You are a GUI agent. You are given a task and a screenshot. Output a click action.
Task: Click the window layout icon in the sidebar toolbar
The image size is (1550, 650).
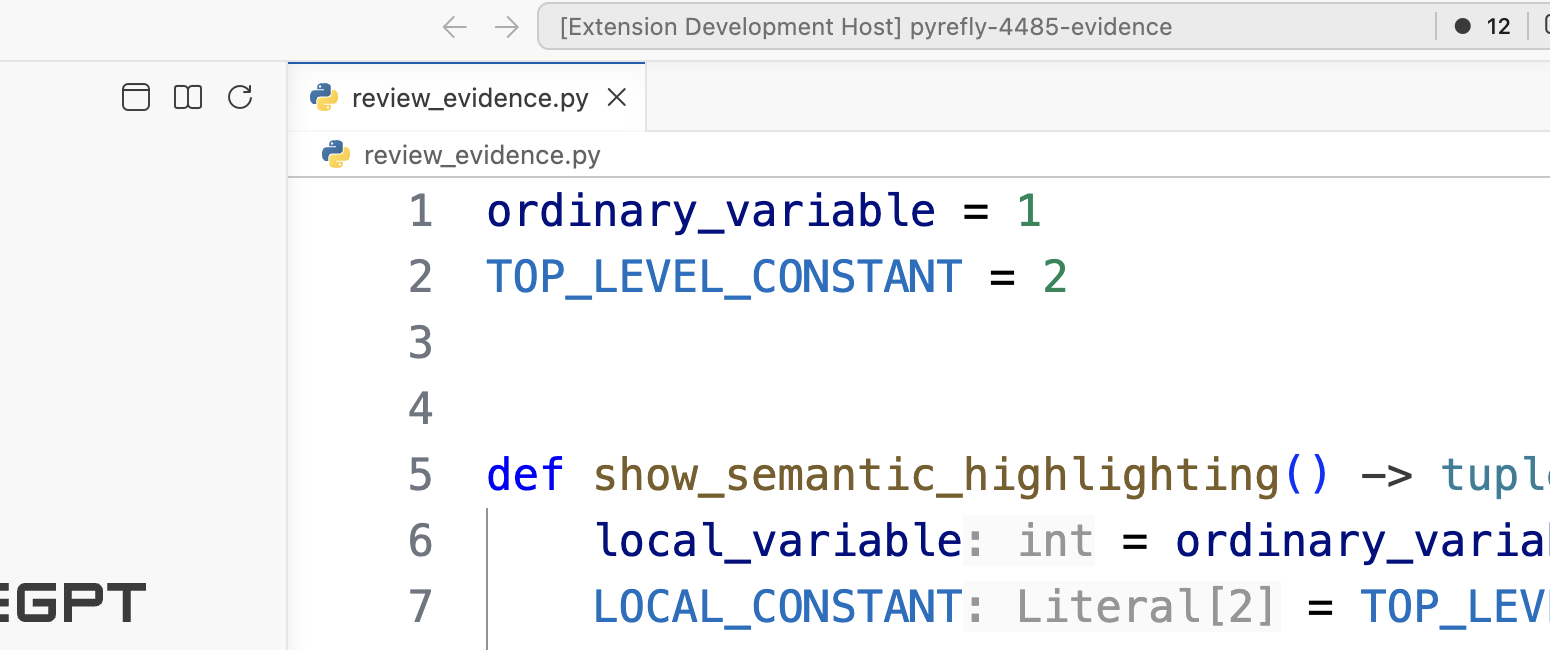pos(136,97)
